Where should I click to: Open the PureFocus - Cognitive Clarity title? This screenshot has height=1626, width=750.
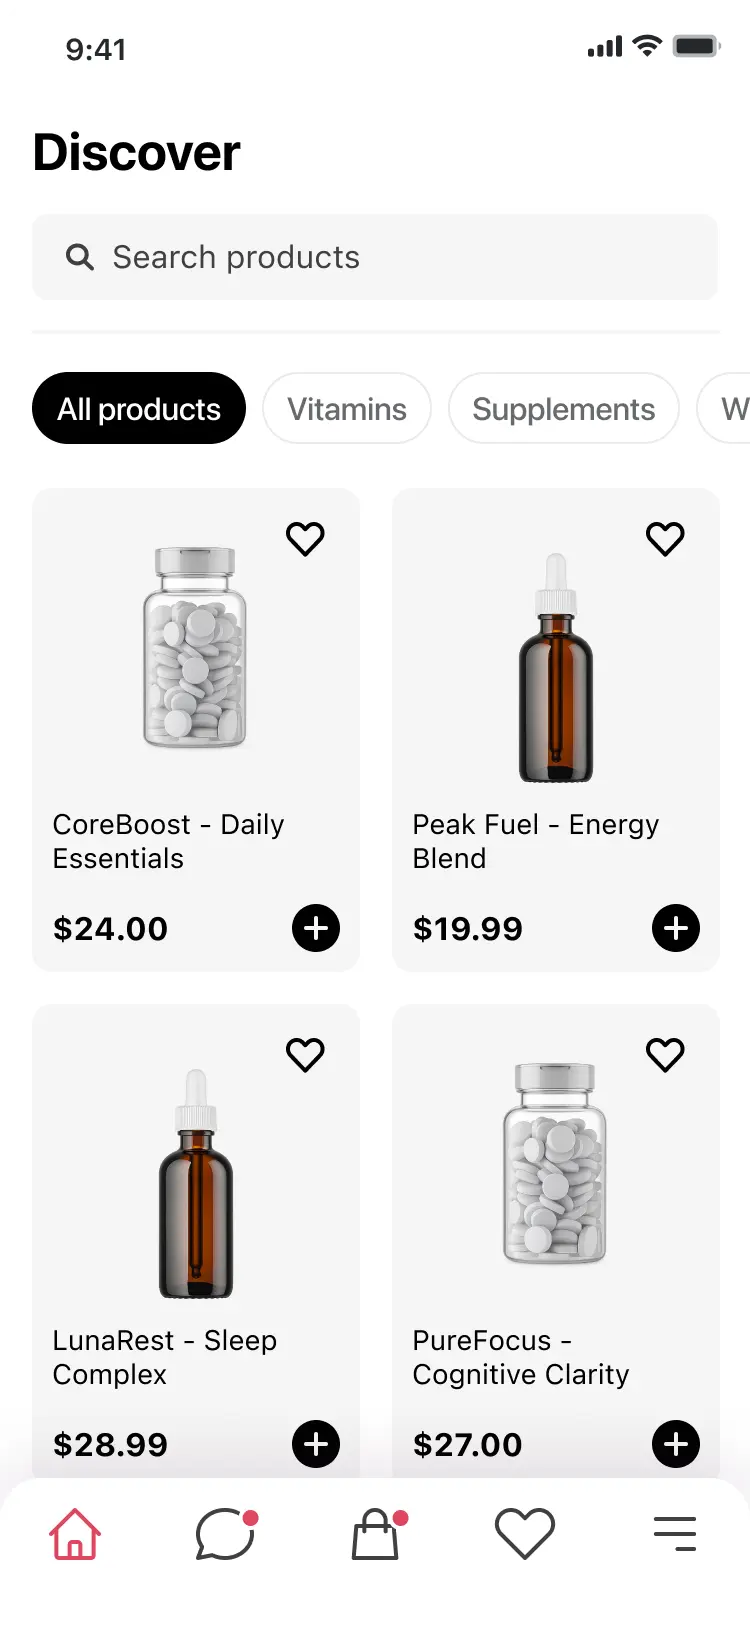(x=521, y=1357)
